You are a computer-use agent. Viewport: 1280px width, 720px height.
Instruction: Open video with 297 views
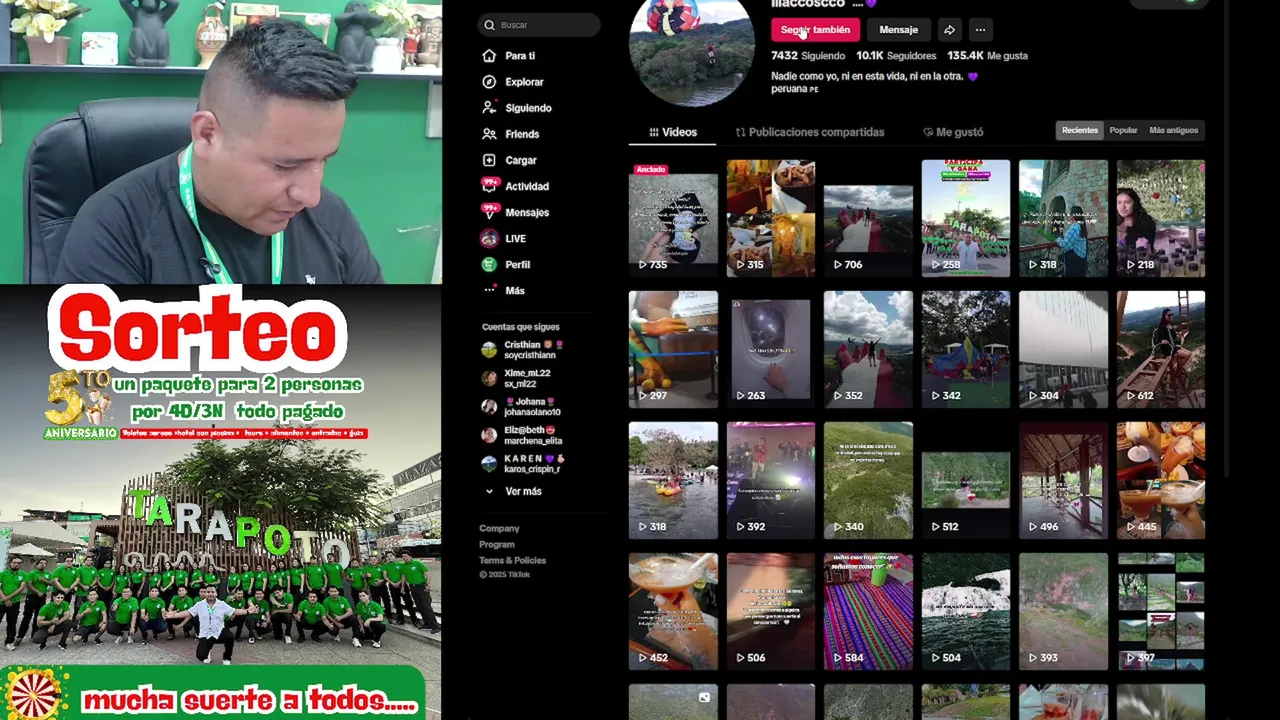pos(673,349)
